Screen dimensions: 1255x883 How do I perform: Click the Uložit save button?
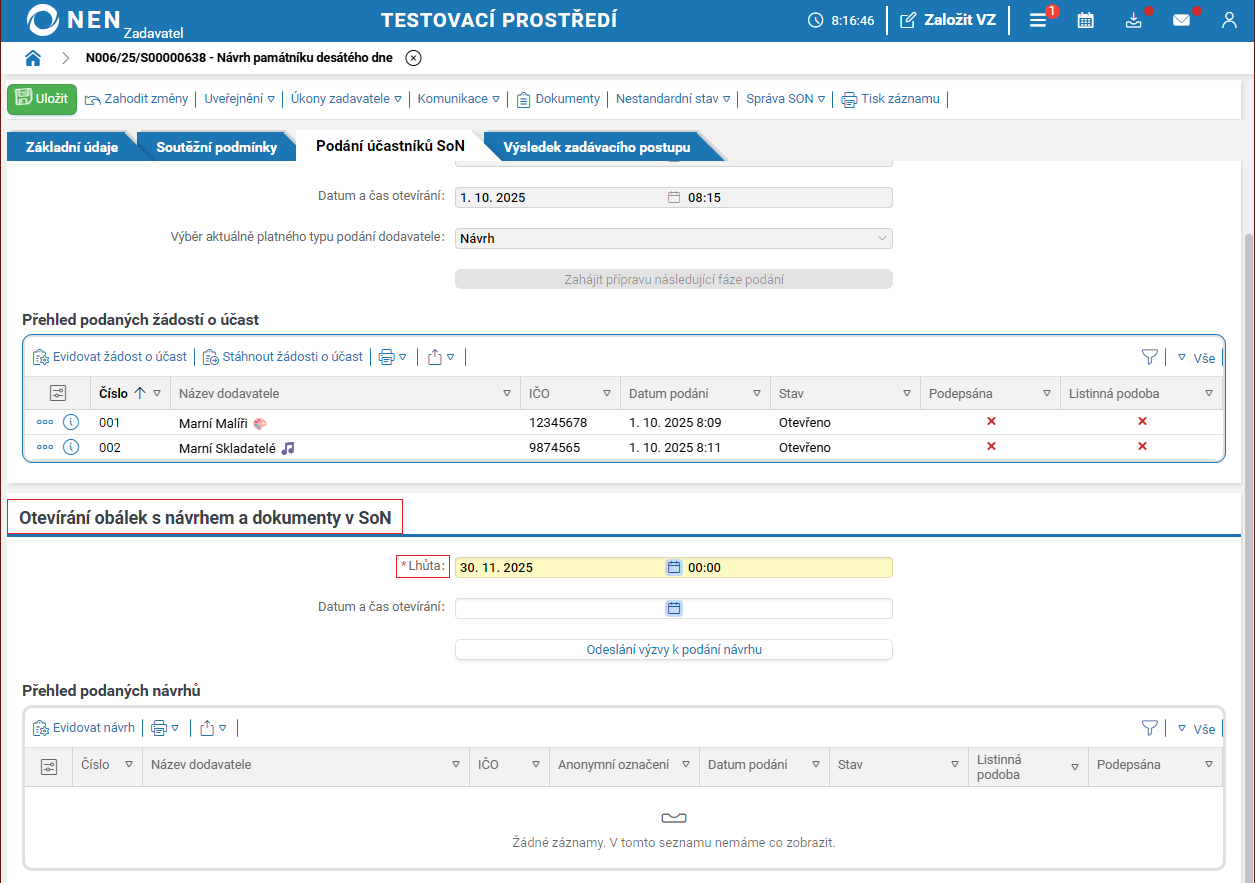pos(42,99)
